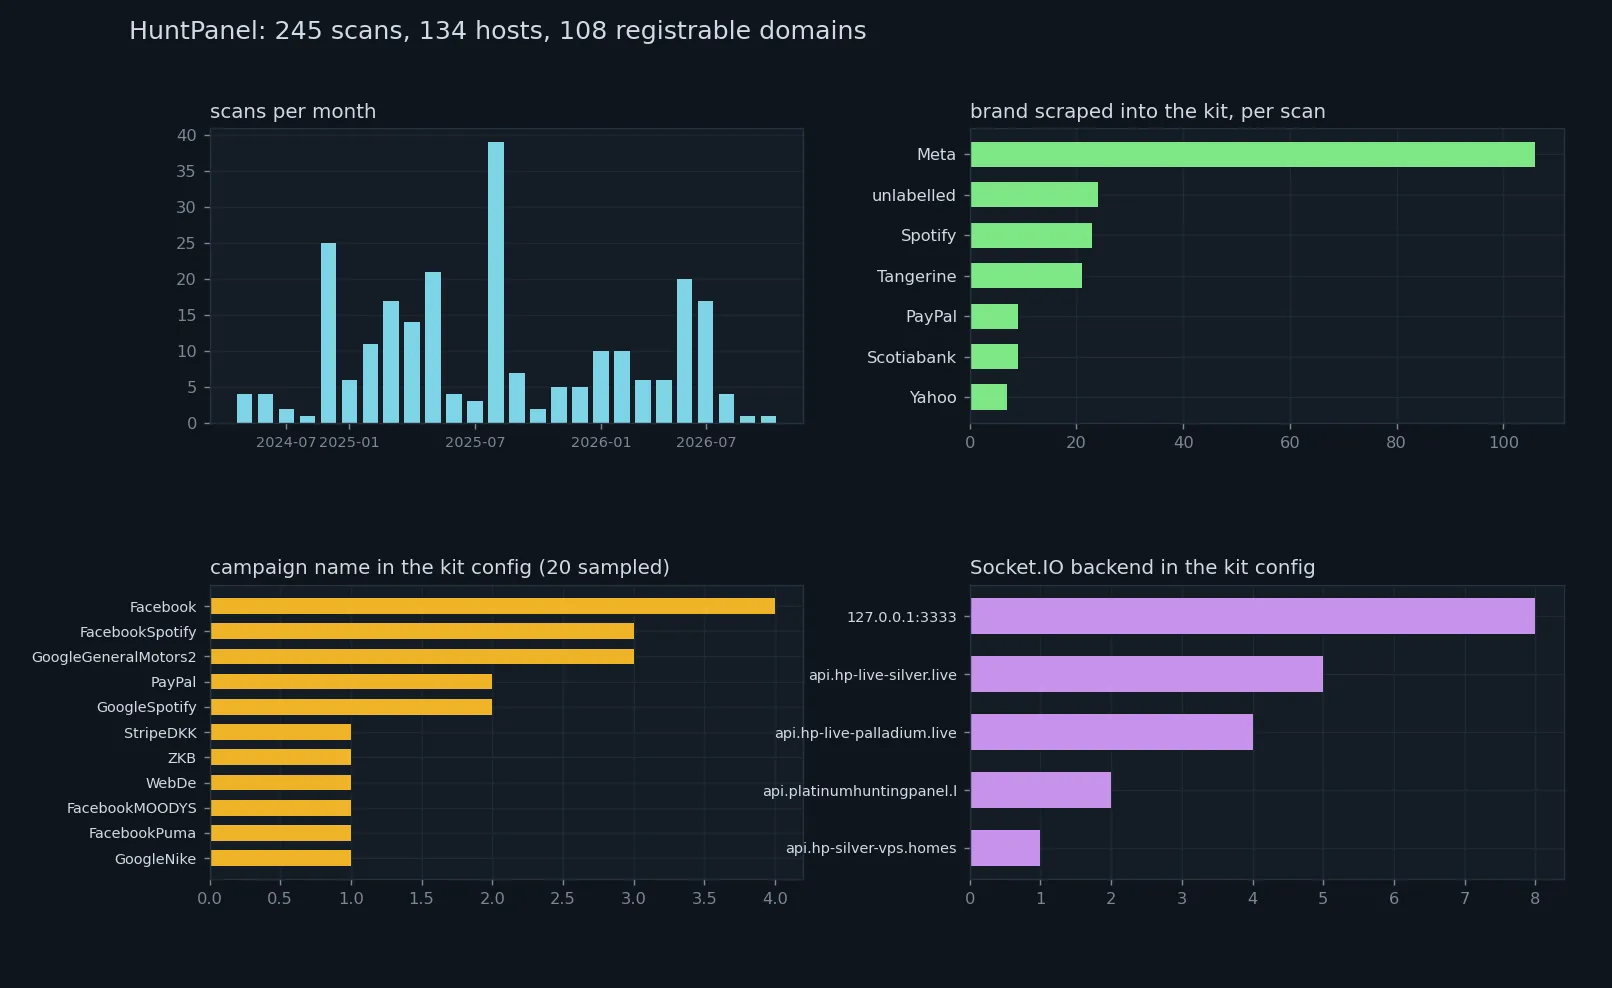Click the HuntPanel main heading text
The width and height of the screenshot is (1612, 988).
[497, 31]
